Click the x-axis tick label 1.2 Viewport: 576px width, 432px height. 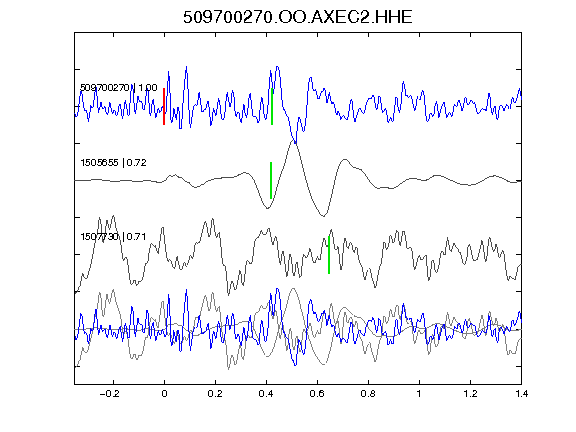pyautogui.click(x=470, y=394)
